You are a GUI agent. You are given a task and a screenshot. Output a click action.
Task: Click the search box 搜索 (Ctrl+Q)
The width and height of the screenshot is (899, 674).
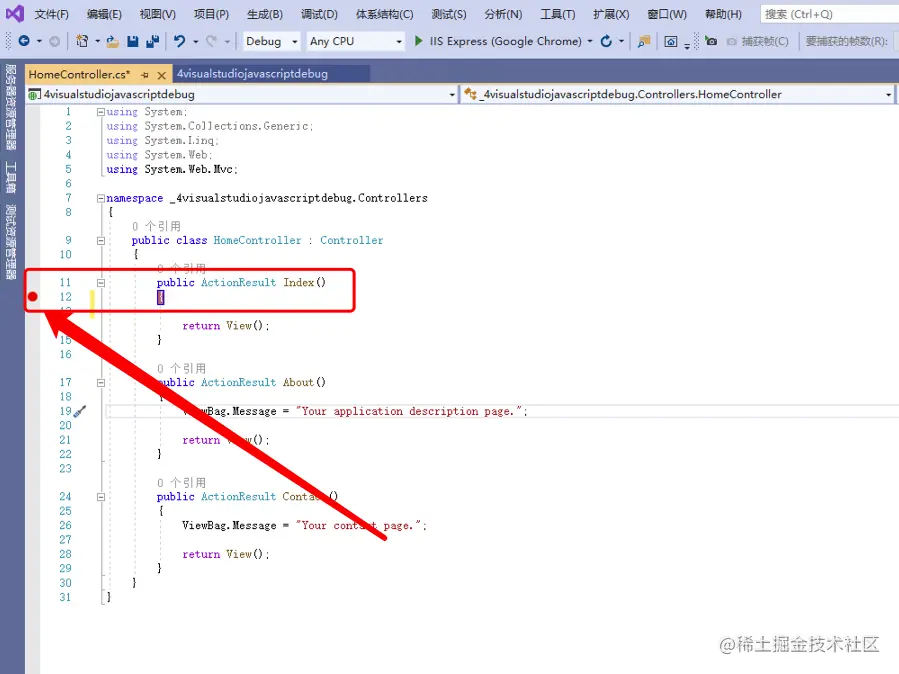coord(828,14)
